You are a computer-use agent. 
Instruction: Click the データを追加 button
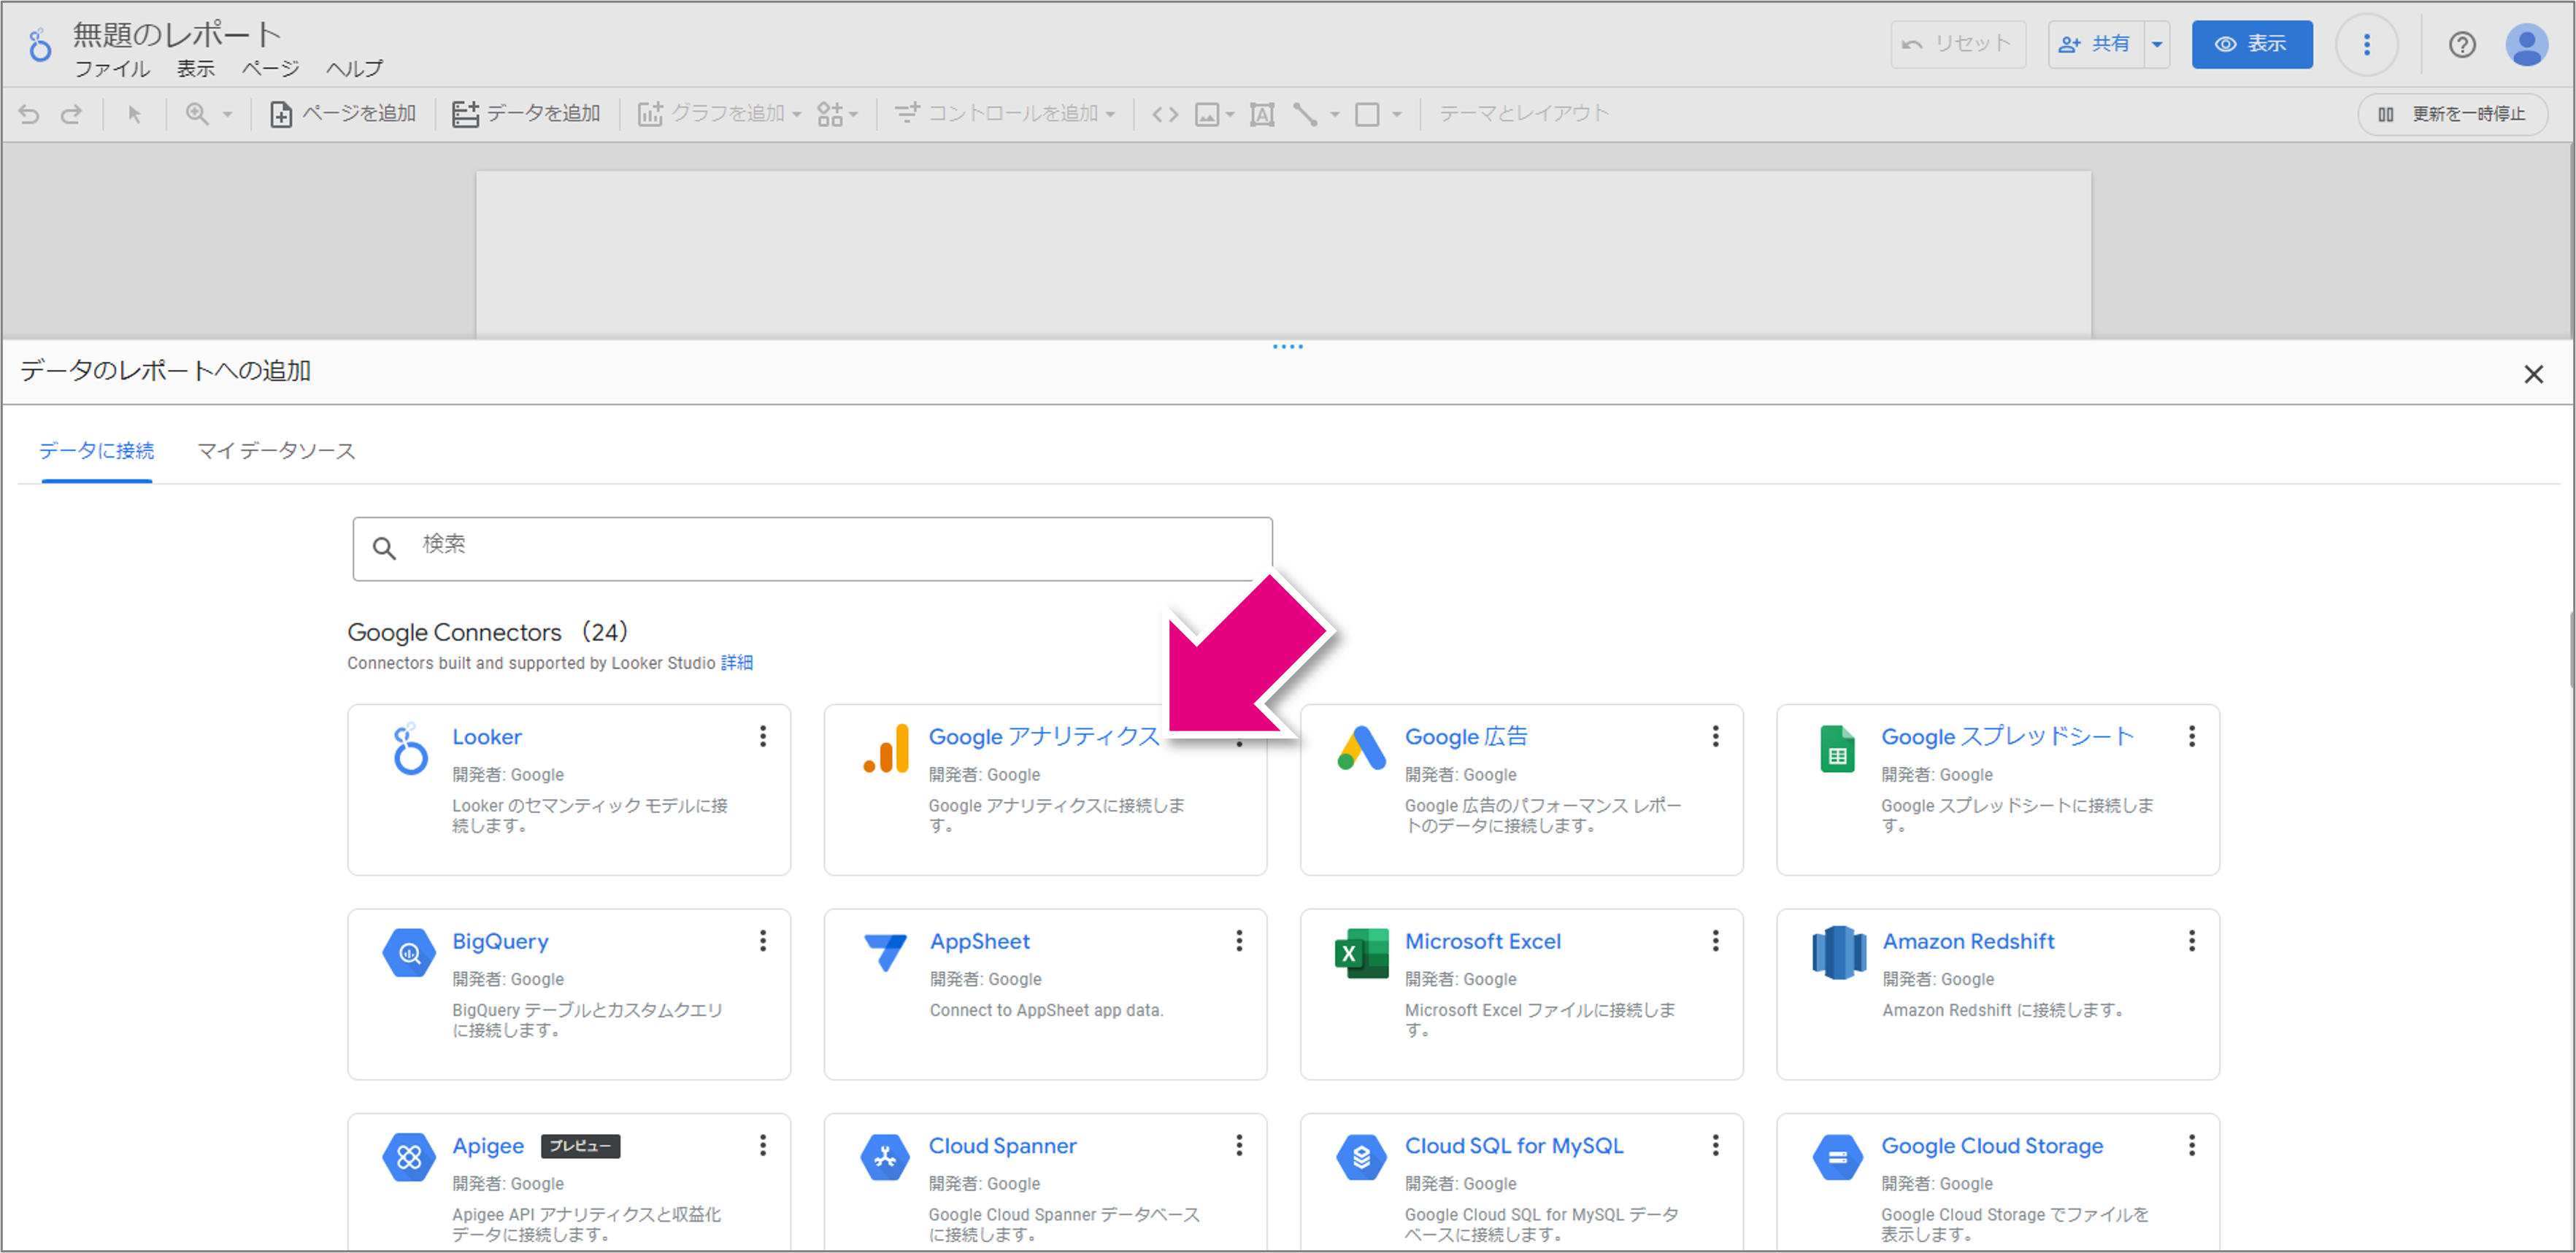(x=526, y=114)
